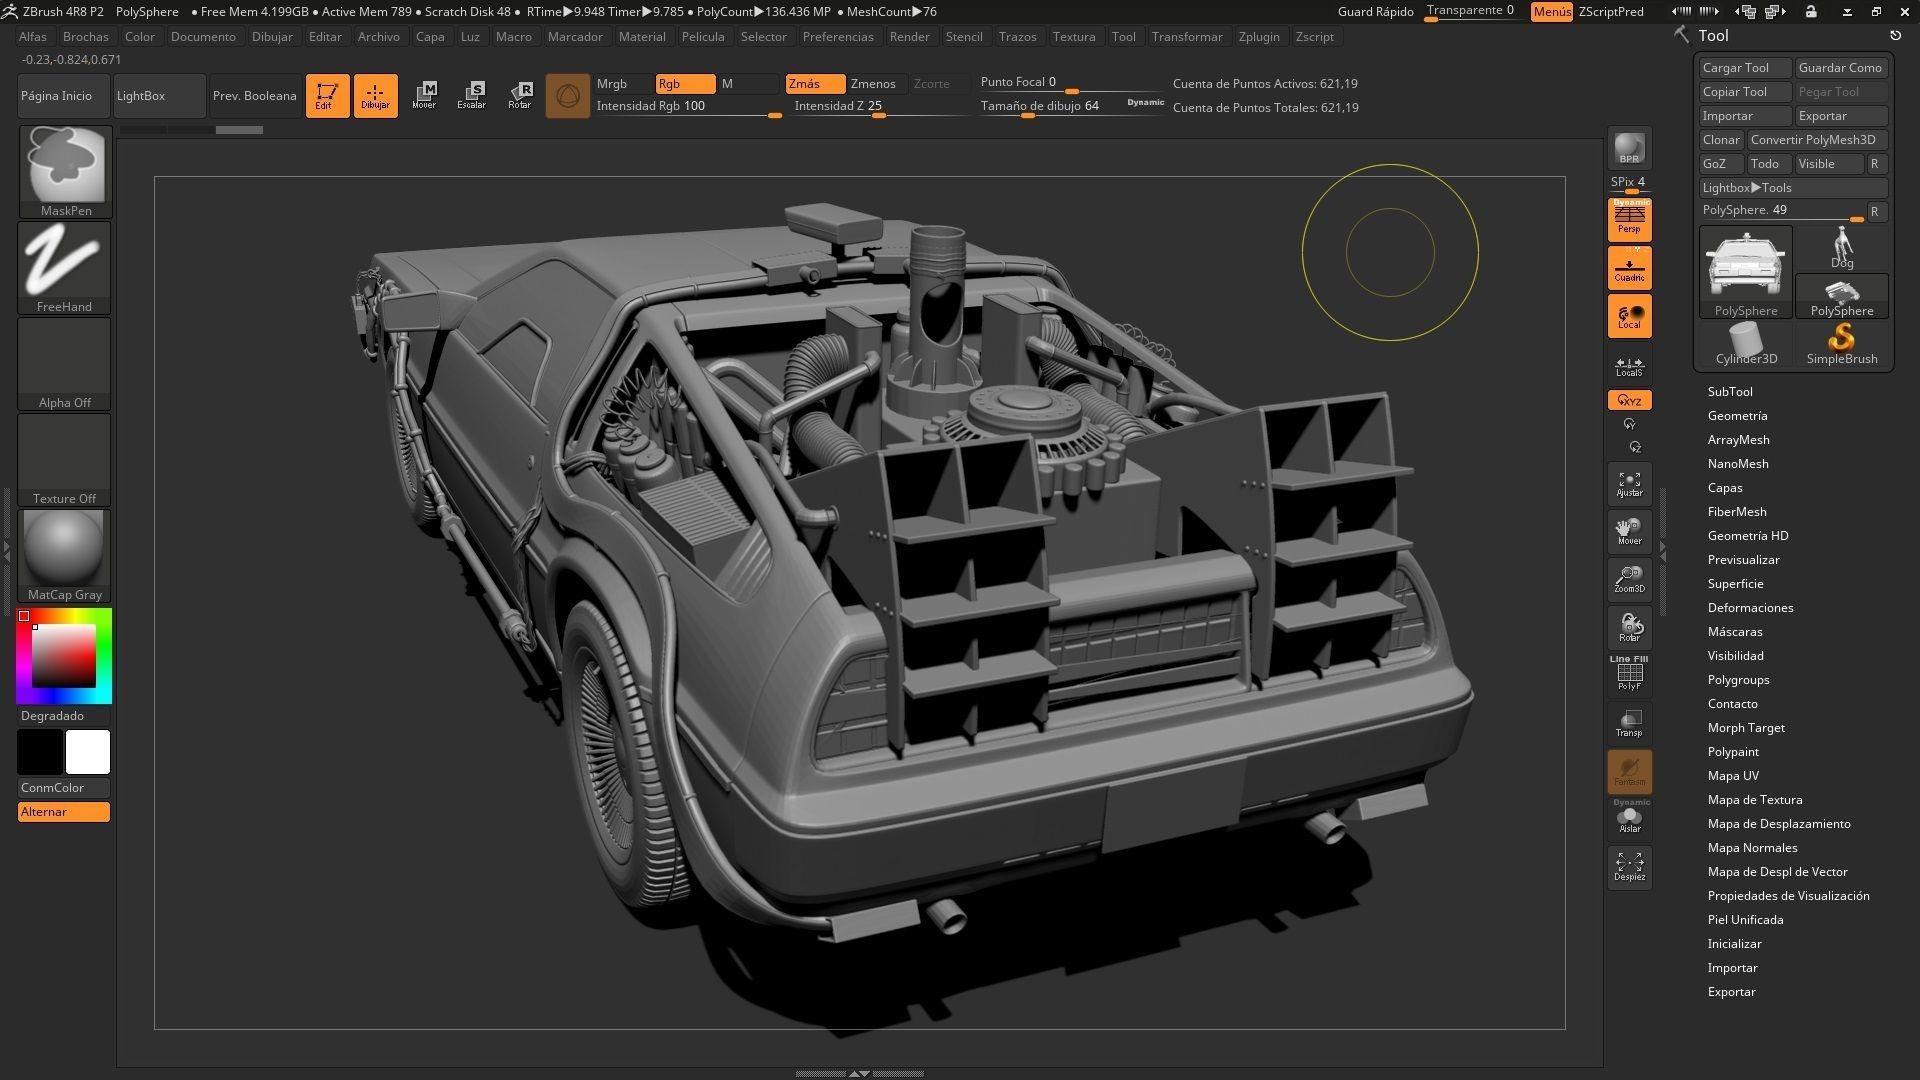Click the GoZ button
Viewport: 1920px width, 1080px height.
(x=1721, y=164)
